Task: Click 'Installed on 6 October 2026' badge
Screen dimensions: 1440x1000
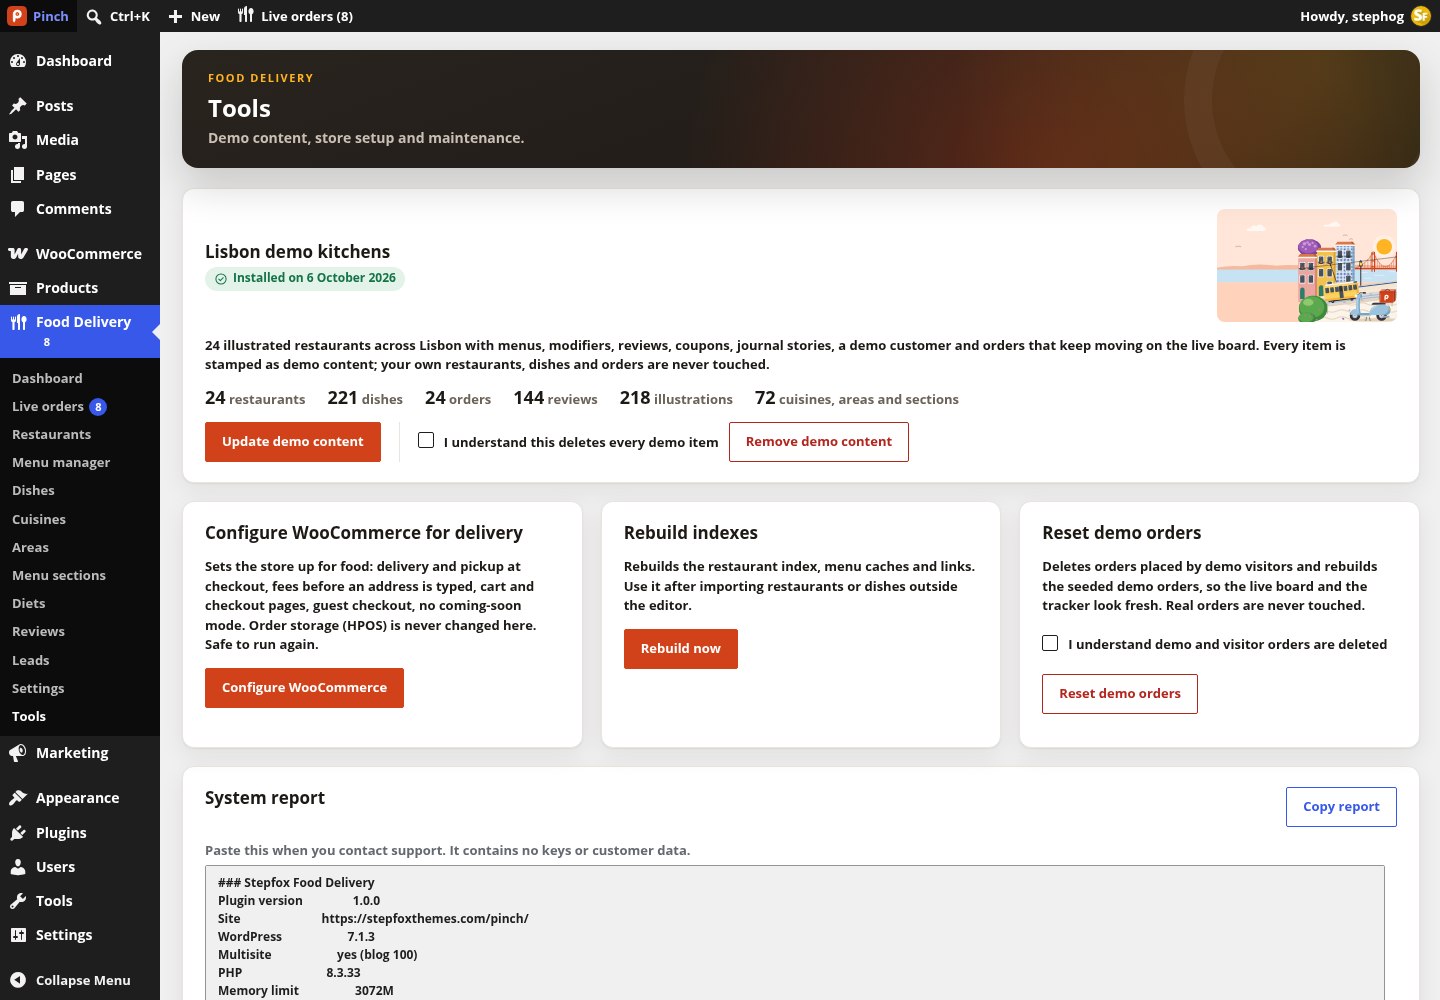Action: click(305, 278)
